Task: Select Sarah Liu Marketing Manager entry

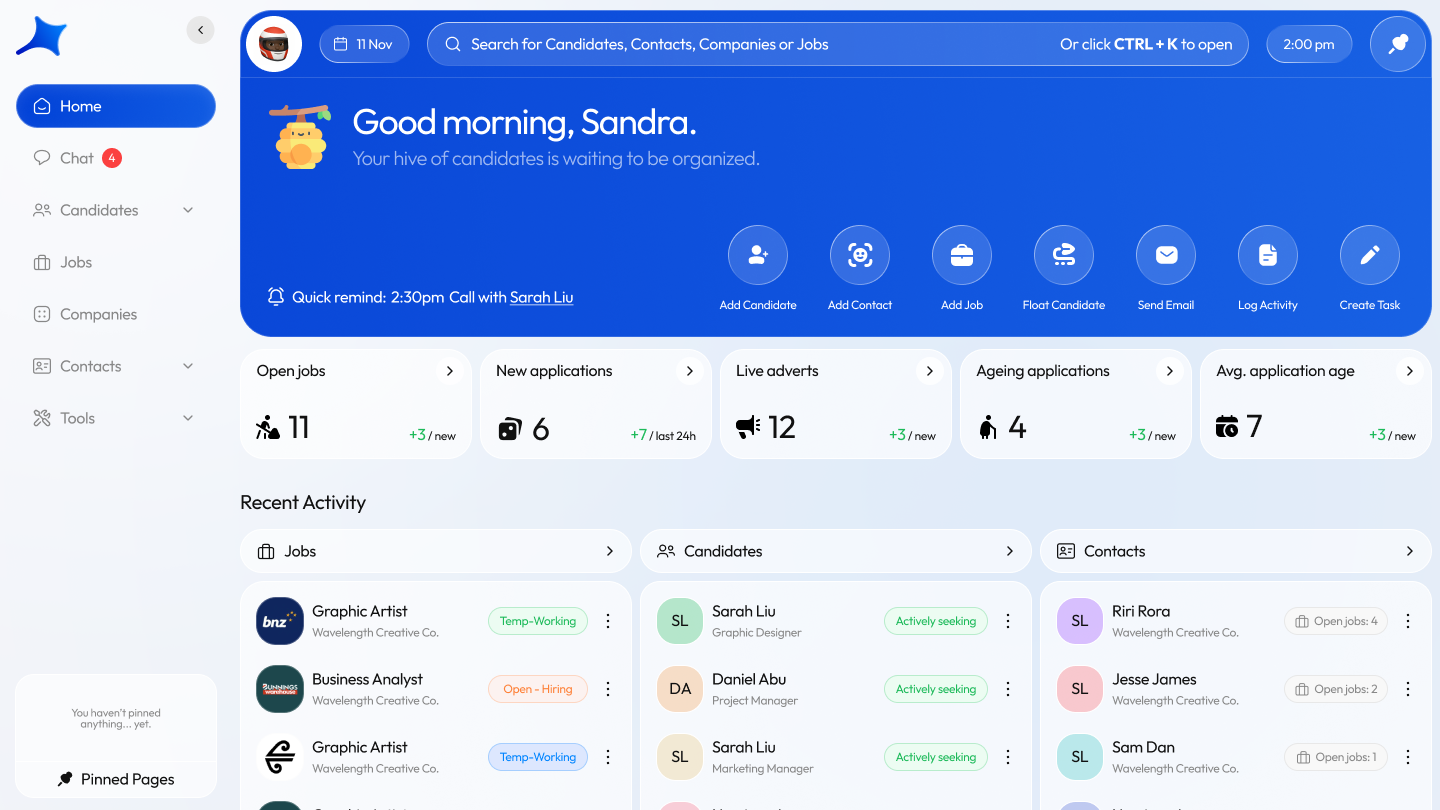Action: [x=836, y=757]
